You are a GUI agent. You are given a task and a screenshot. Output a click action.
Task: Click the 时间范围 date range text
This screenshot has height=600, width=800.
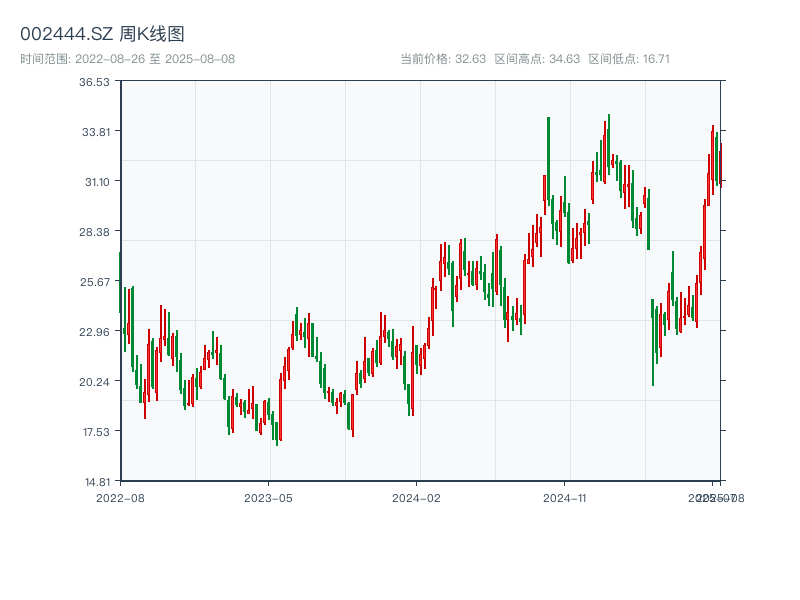[x=127, y=59]
